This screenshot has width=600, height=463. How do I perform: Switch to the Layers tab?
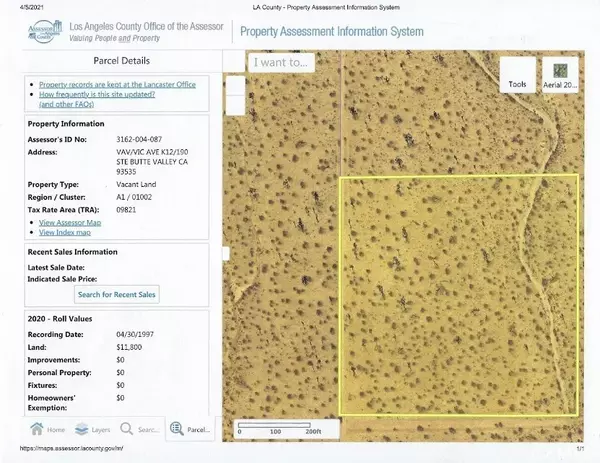(x=95, y=430)
